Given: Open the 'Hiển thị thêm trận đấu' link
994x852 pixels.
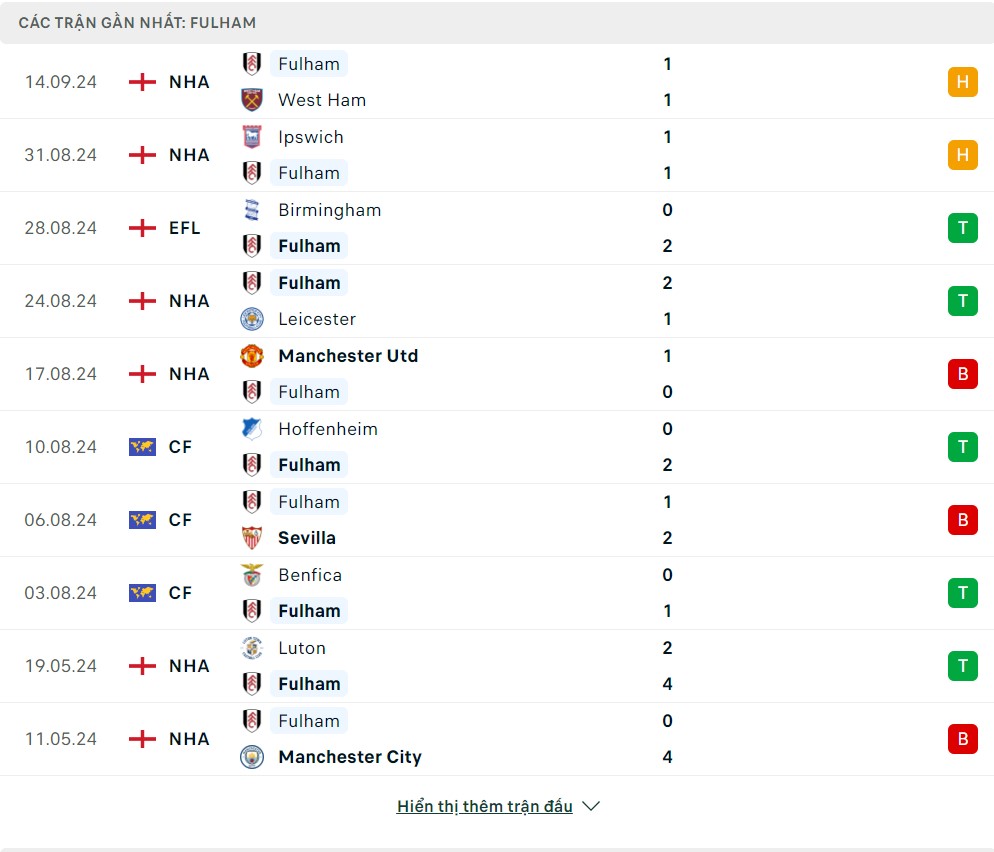Looking at the screenshot, I should coord(484,806).
